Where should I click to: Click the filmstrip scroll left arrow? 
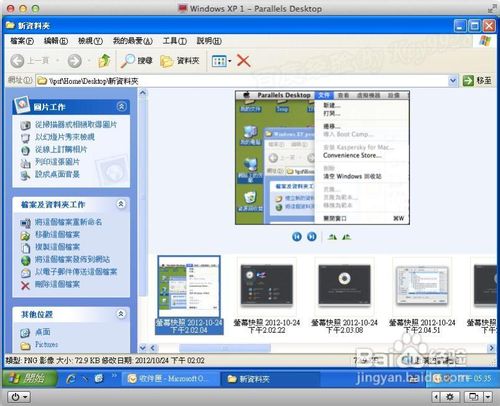tap(153, 348)
